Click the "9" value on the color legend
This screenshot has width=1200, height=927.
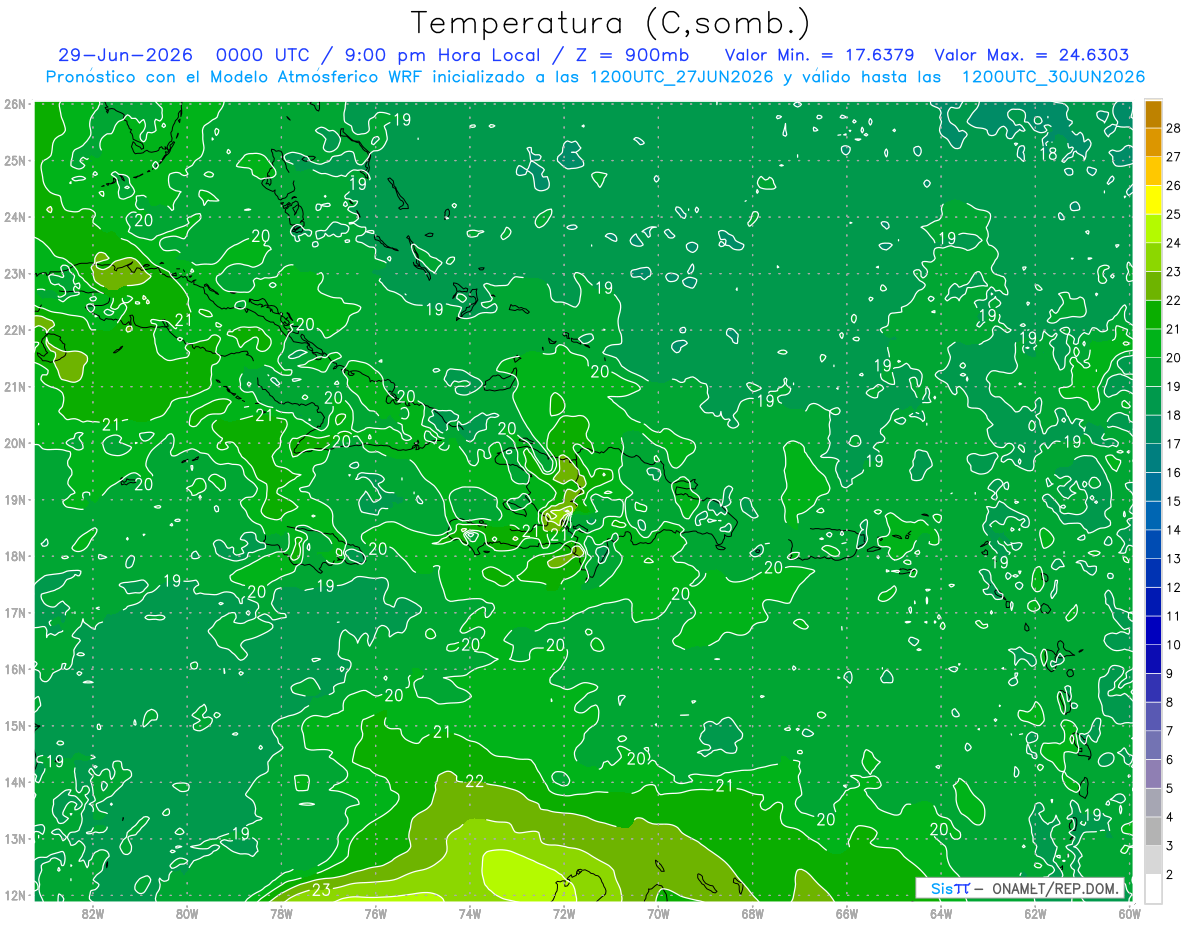(1170, 673)
